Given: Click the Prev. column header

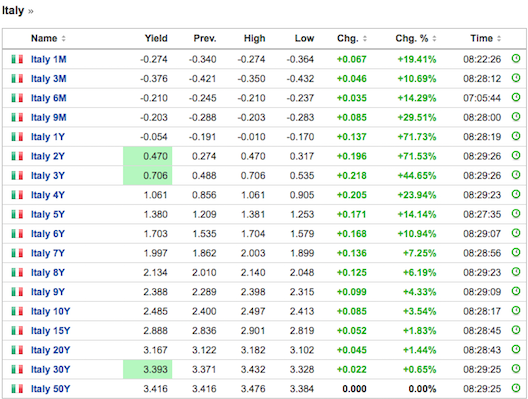Looking at the screenshot, I should (x=205, y=38).
